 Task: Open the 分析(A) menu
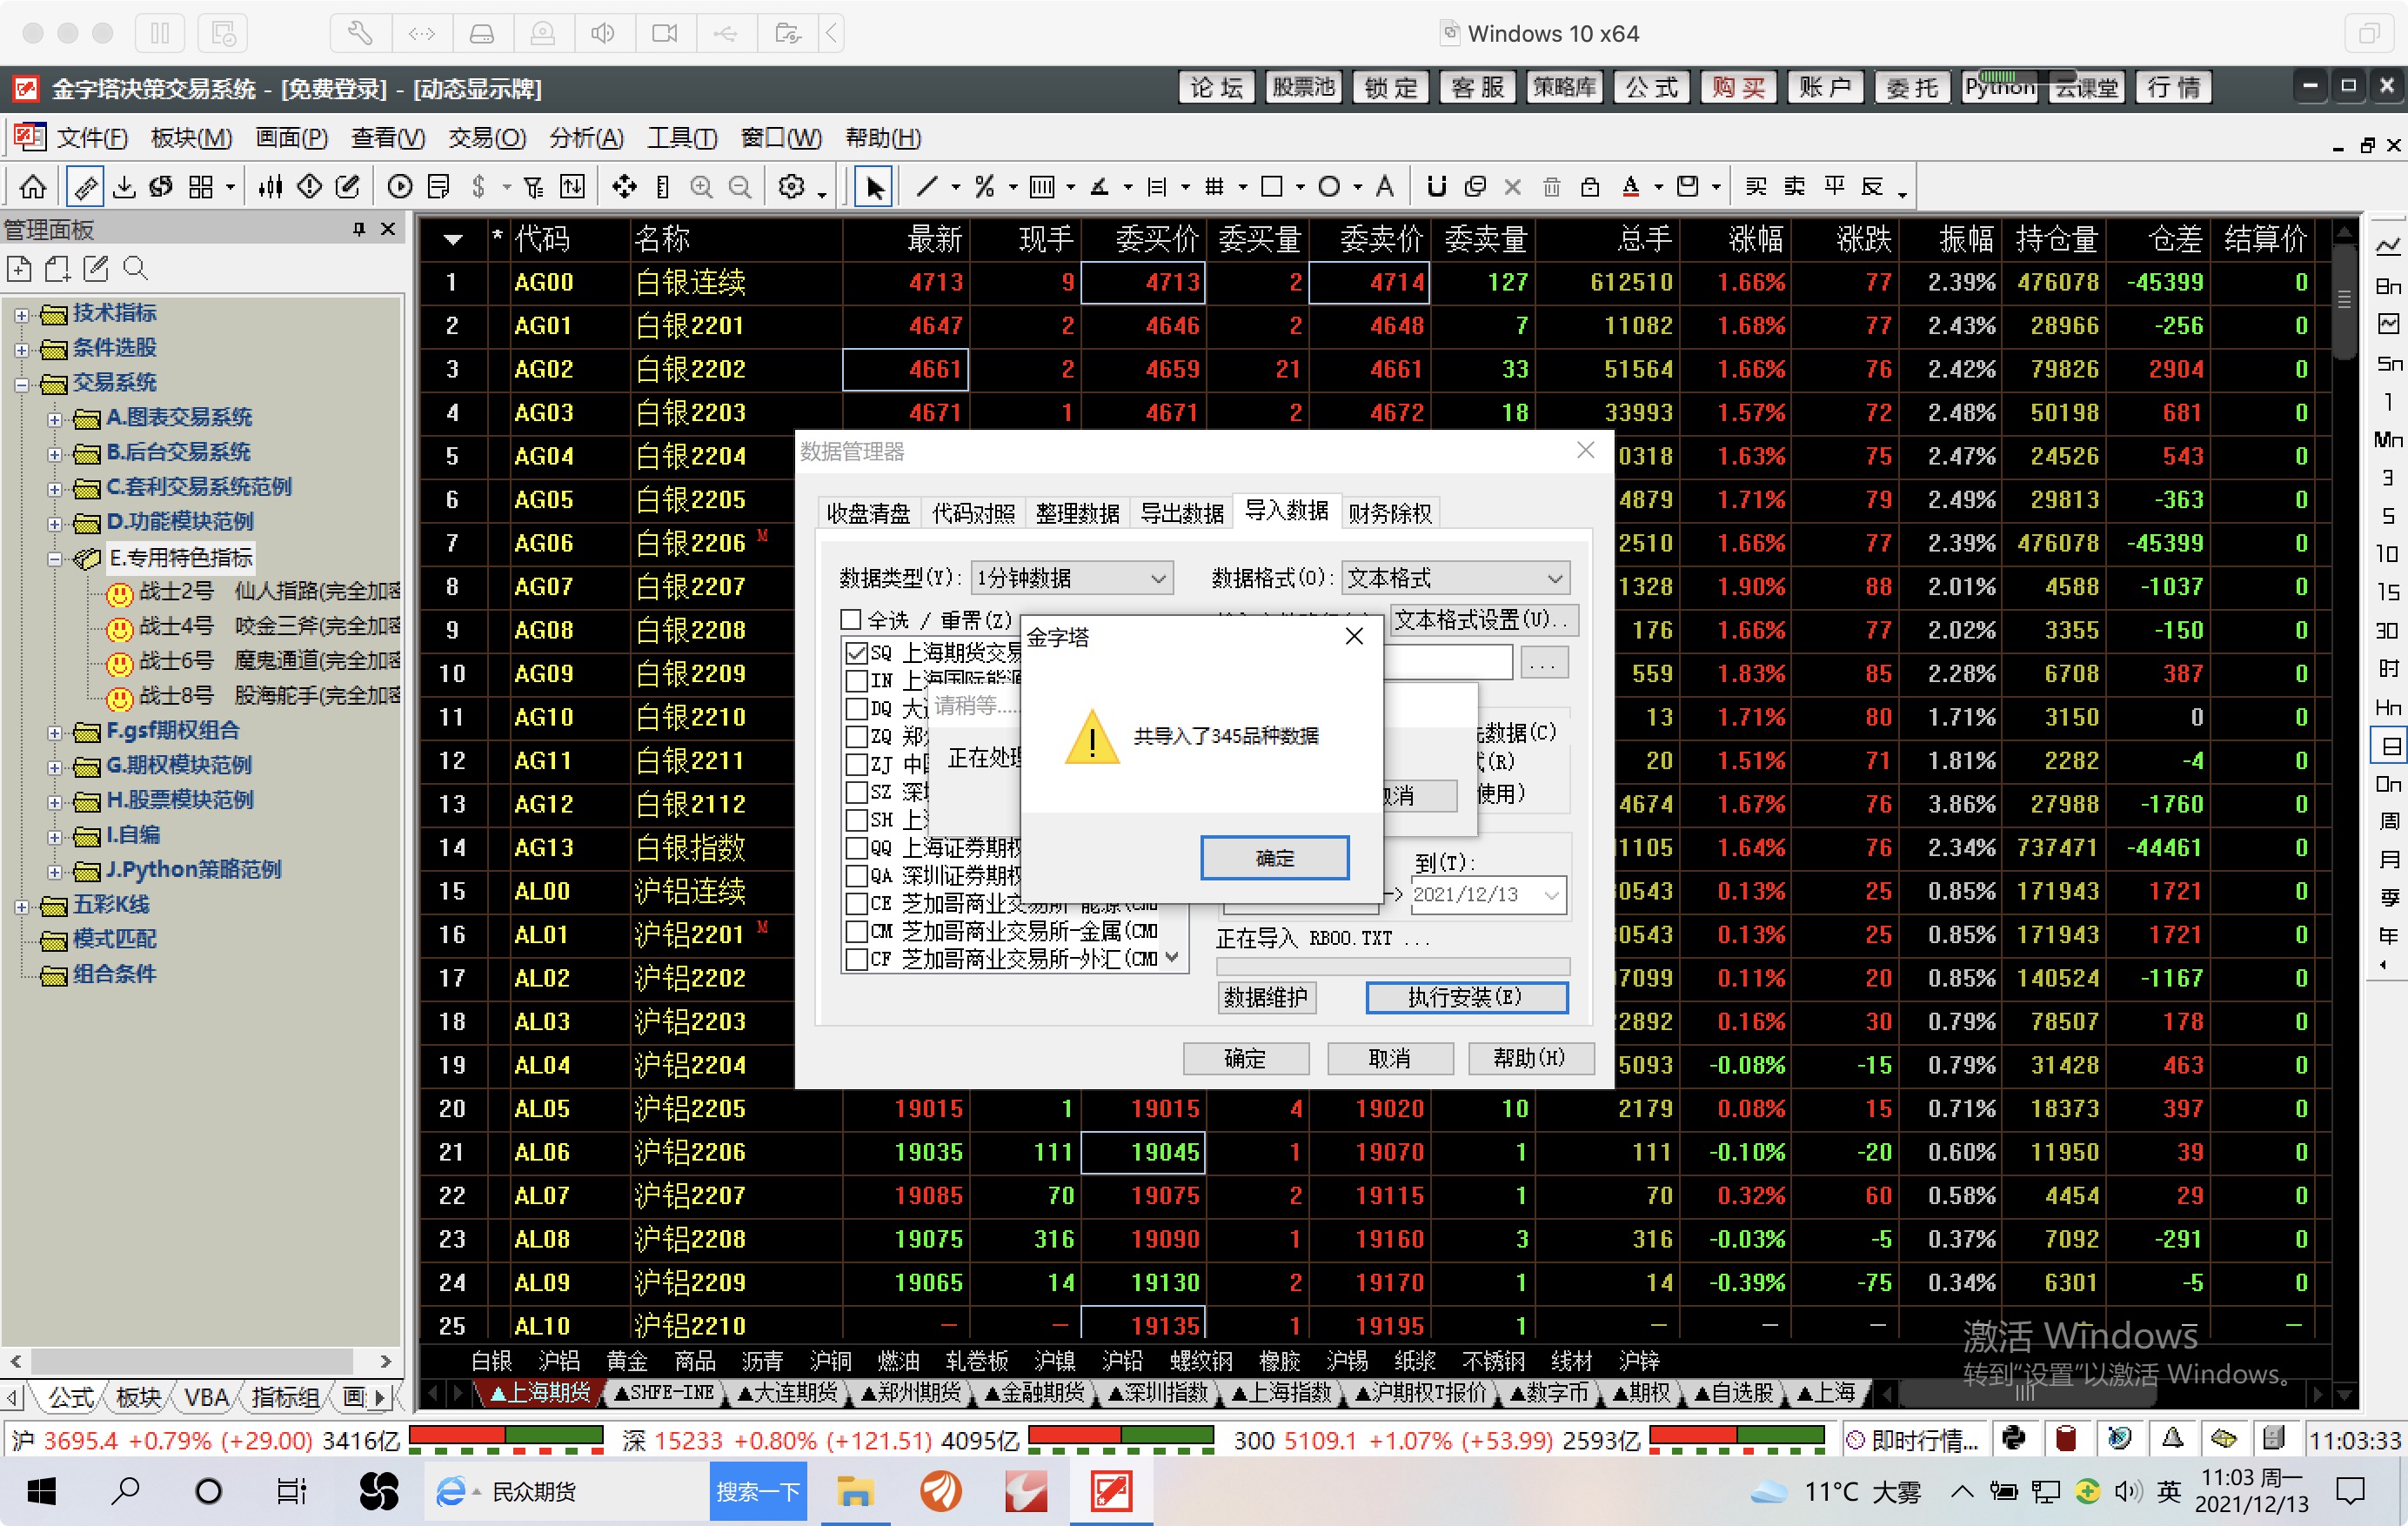[x=586, y=138]
